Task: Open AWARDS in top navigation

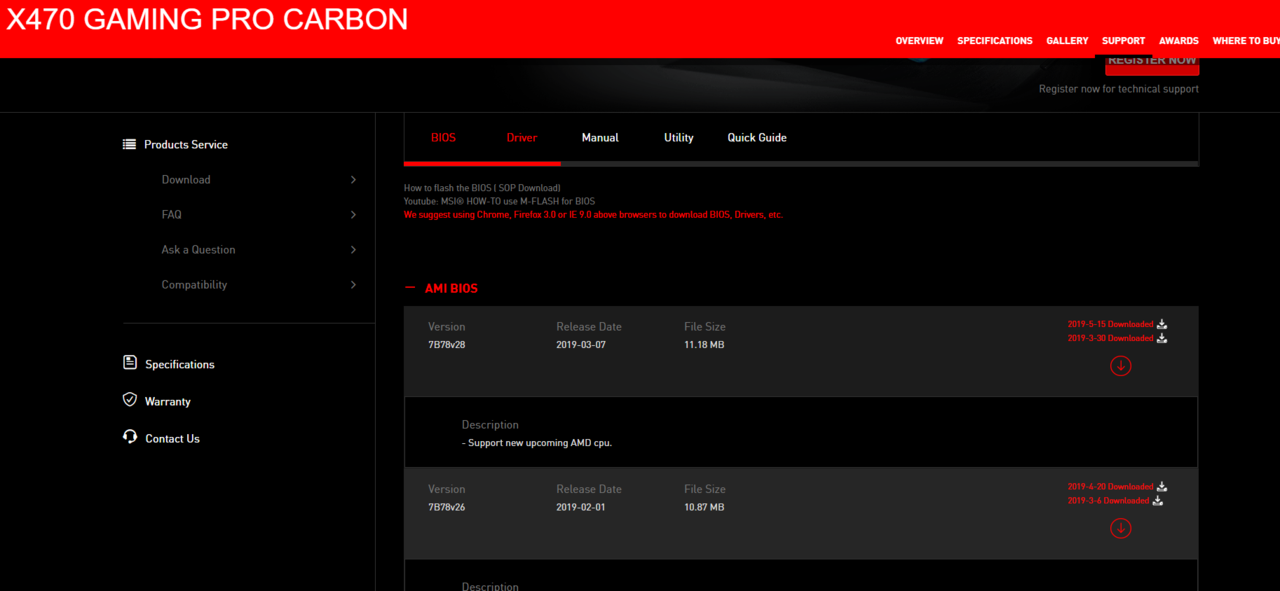Action: (1179, 41)
